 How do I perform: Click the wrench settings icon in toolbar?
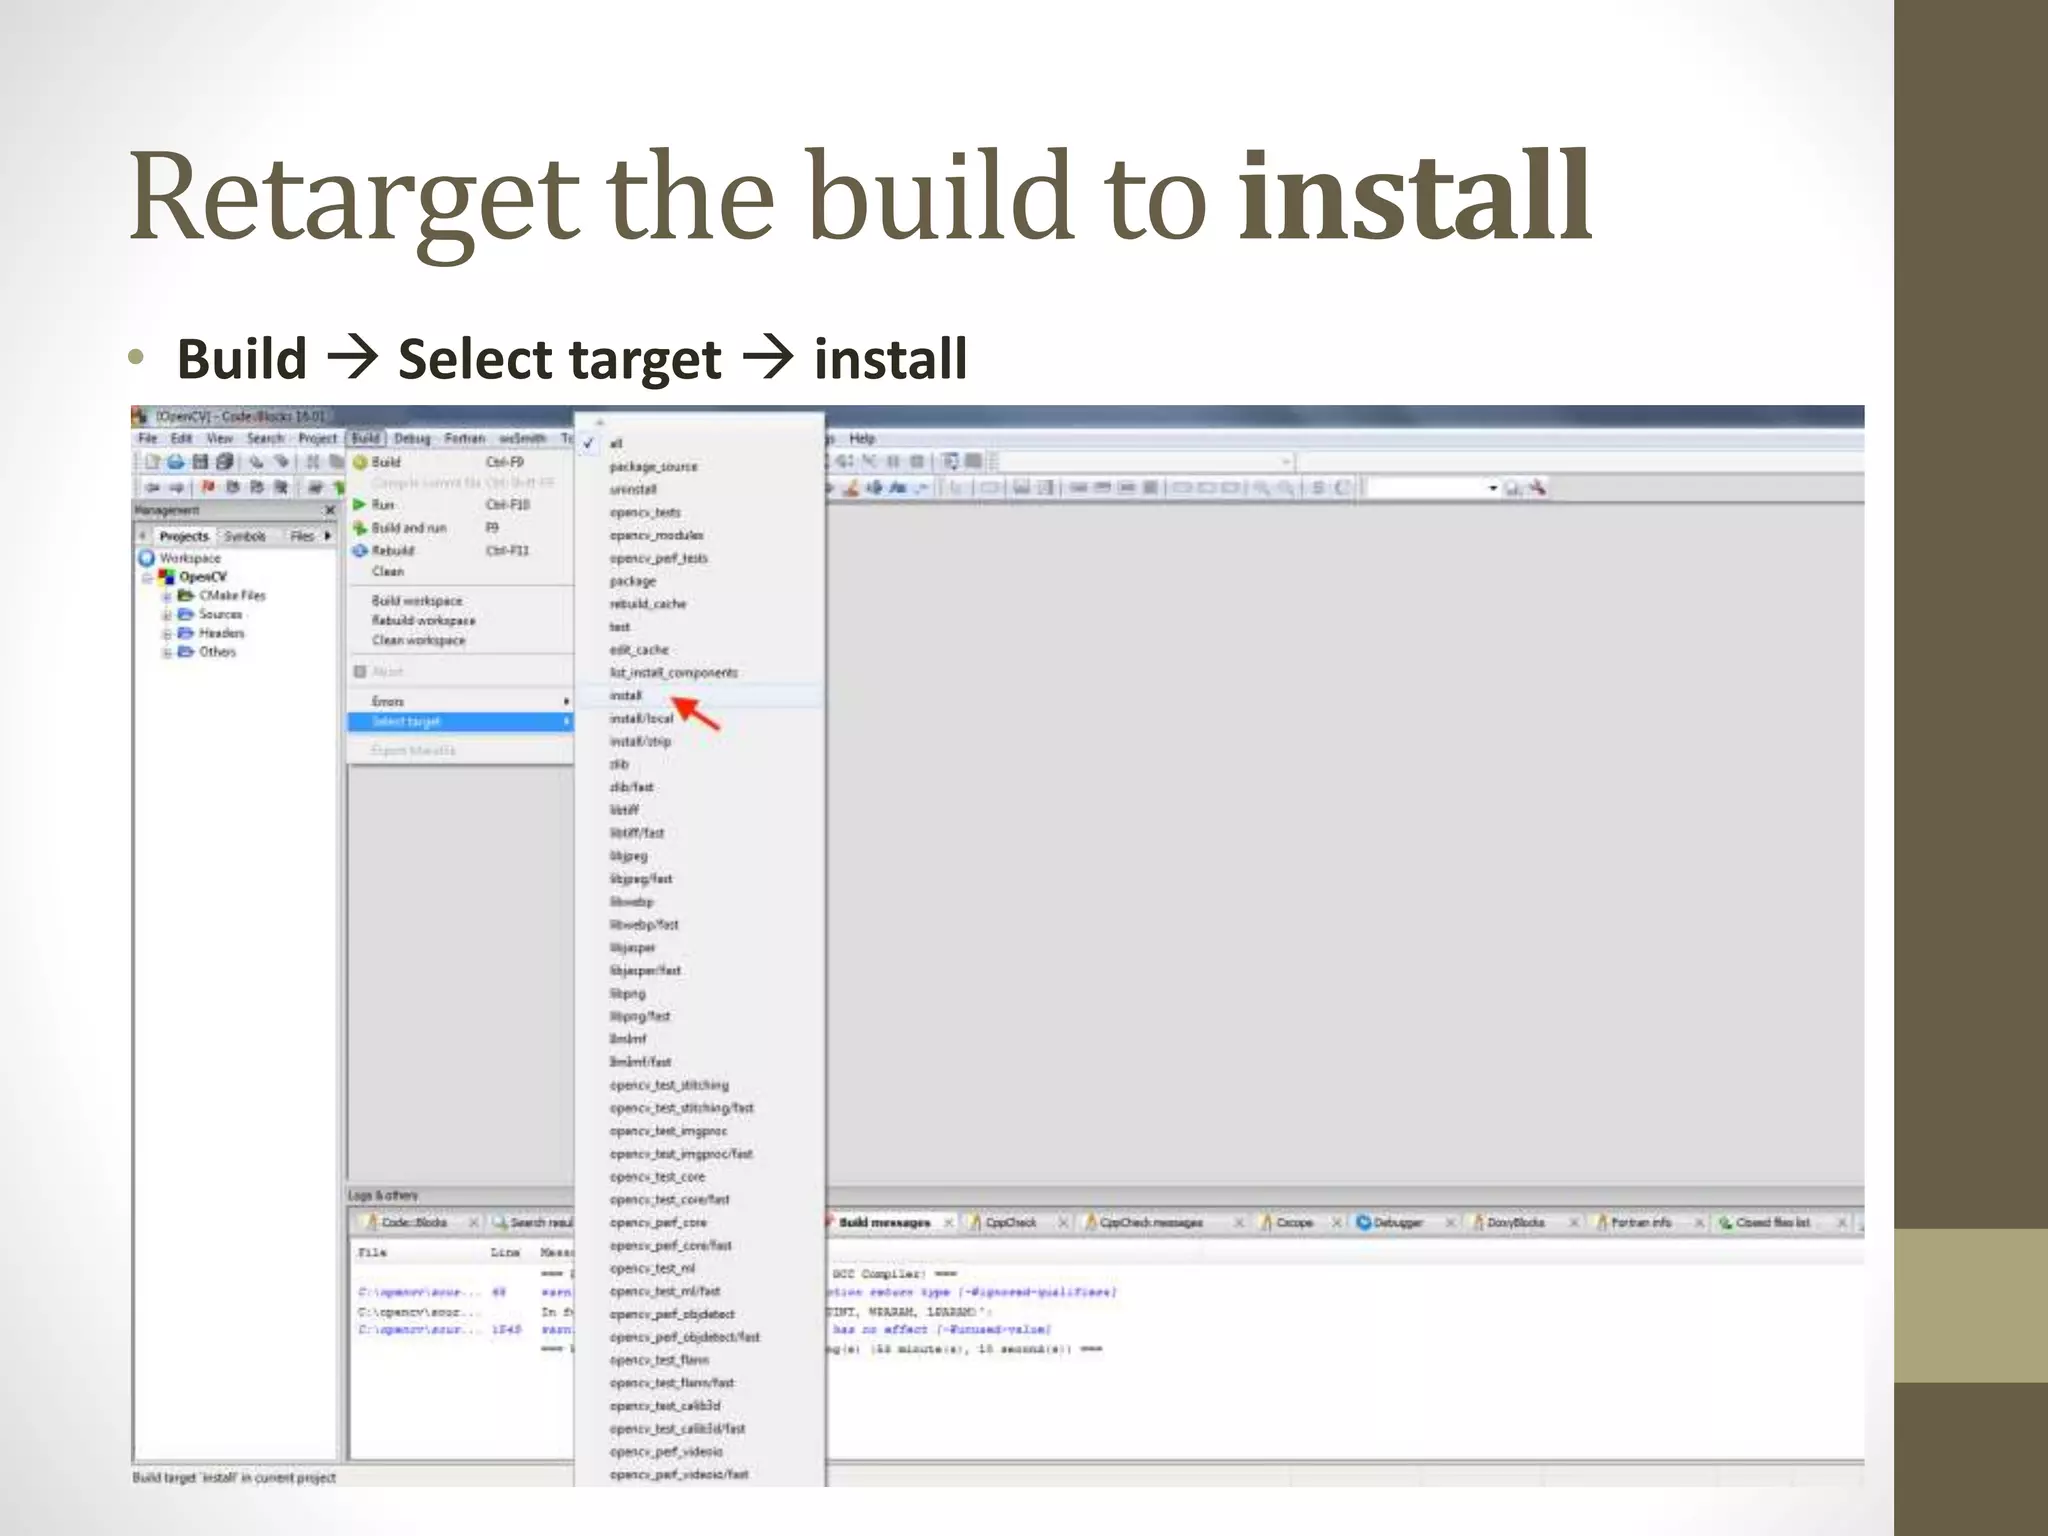[1537, 487]
